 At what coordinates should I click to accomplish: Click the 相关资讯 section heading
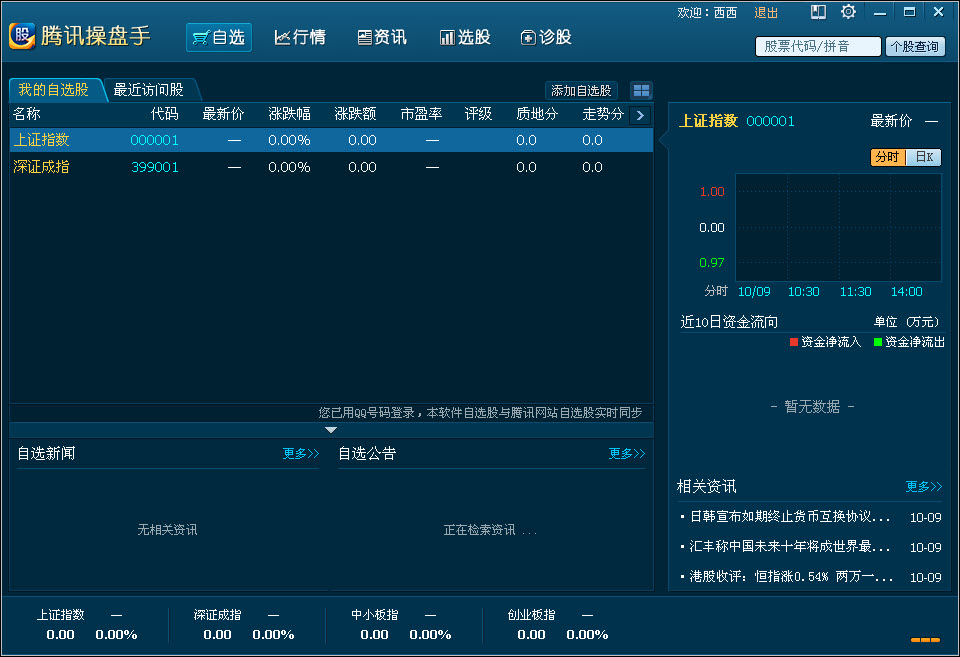coord(707,487)
